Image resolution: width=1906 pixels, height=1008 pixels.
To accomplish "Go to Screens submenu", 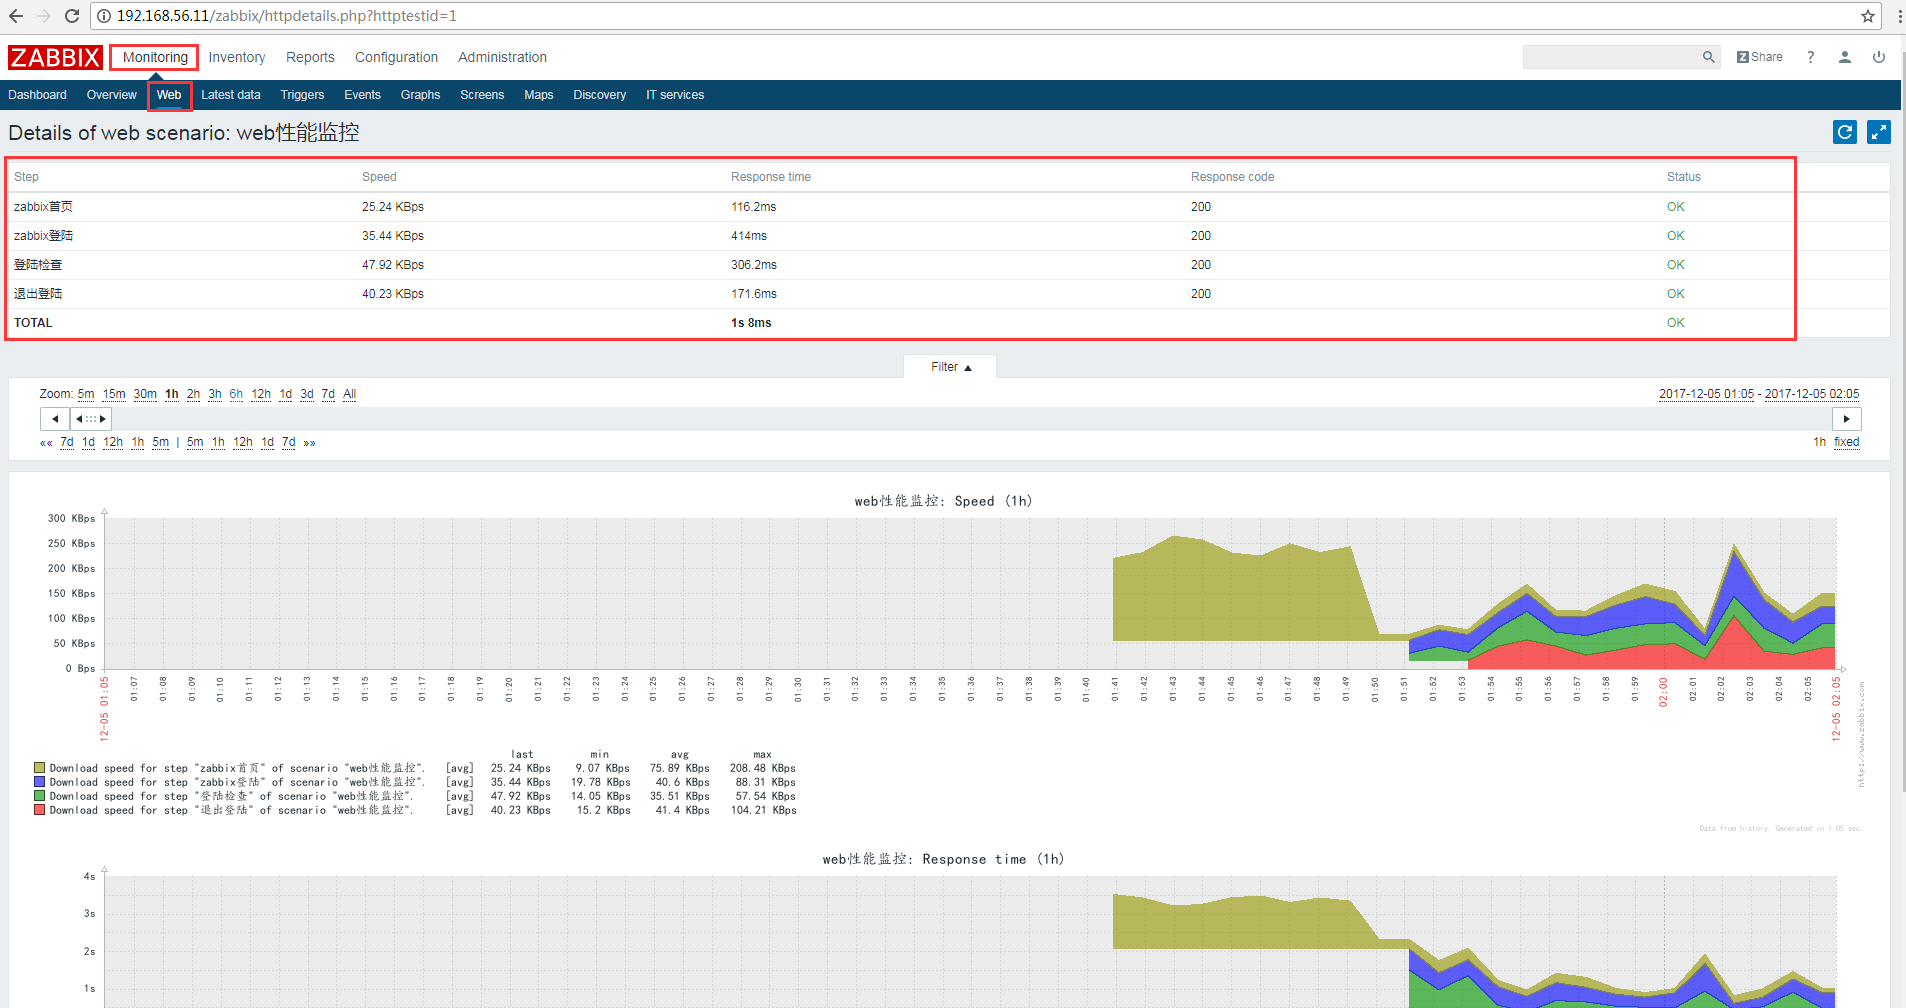I will [482, 95].
